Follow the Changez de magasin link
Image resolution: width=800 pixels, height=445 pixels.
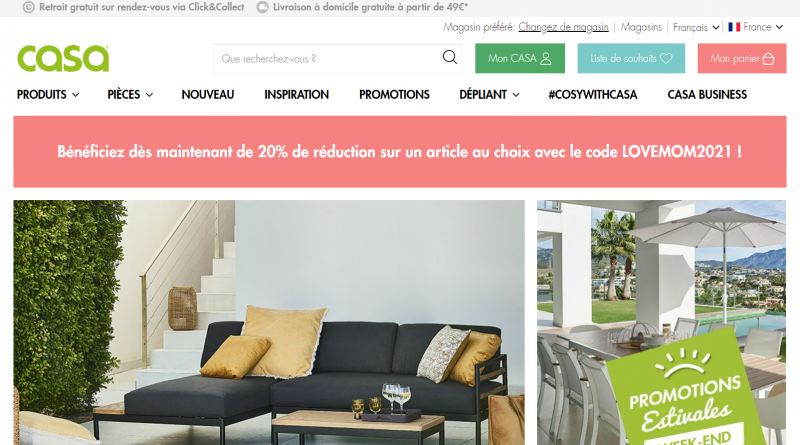pyautogui.click(x=563, y=27)
